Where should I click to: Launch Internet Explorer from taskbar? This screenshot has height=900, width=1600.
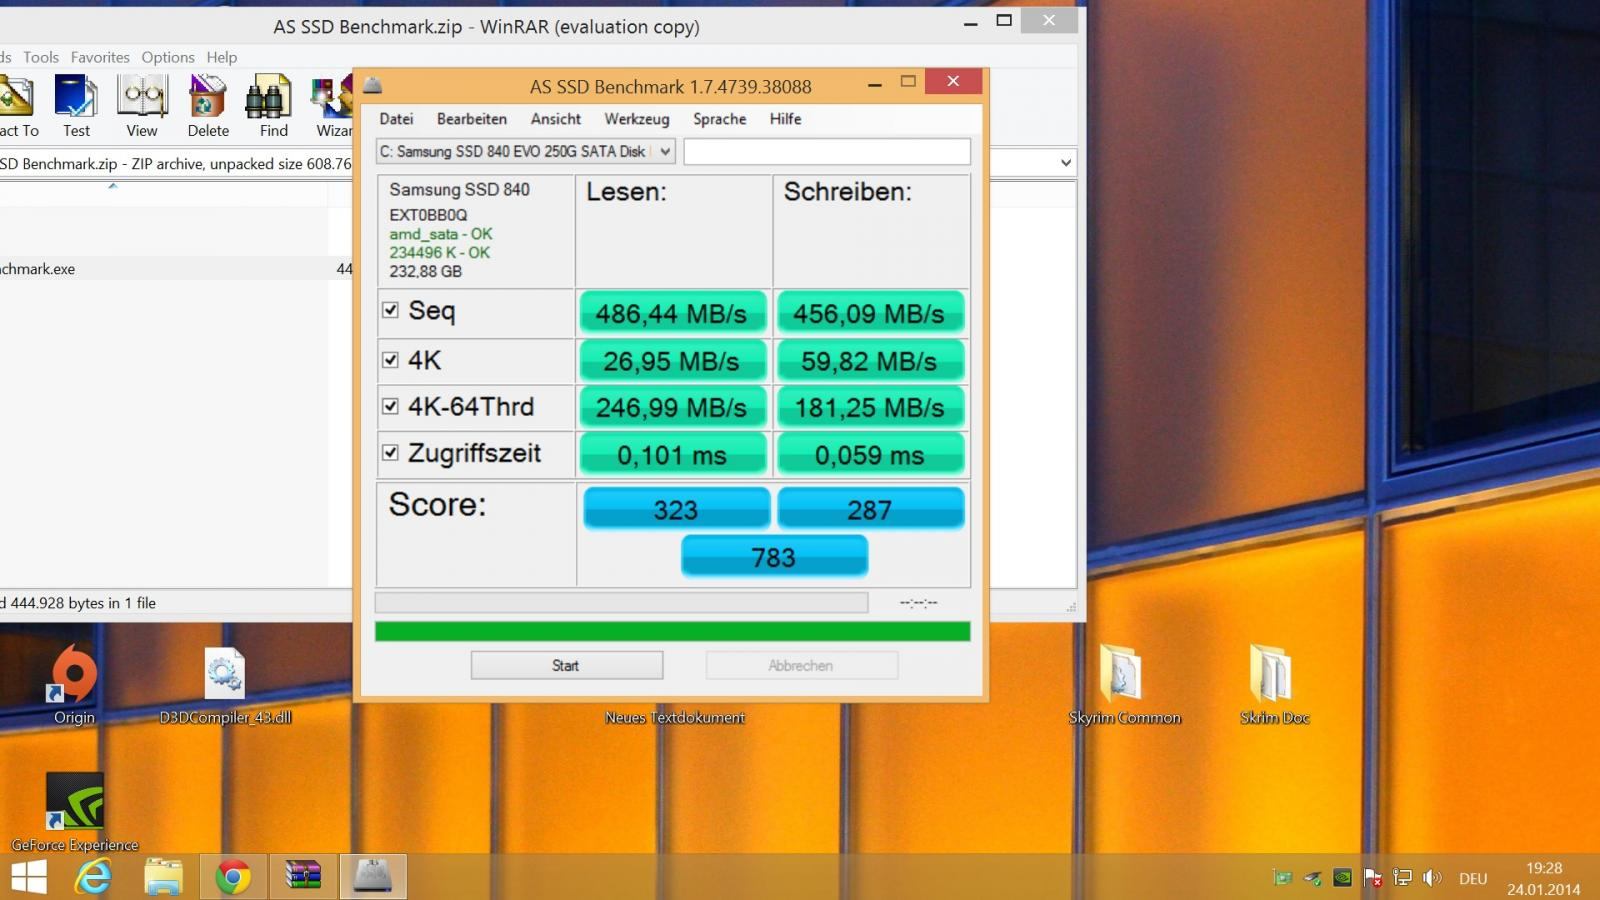tap(94, 877)
